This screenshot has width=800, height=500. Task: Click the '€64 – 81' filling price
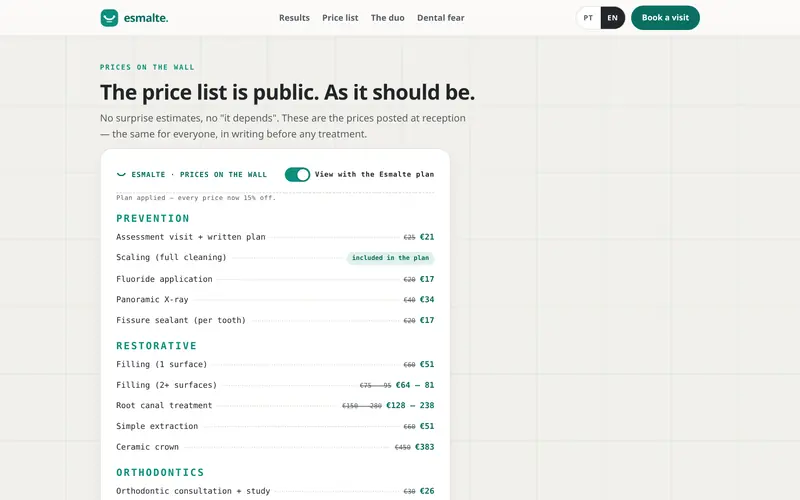(x=415, y=385)
